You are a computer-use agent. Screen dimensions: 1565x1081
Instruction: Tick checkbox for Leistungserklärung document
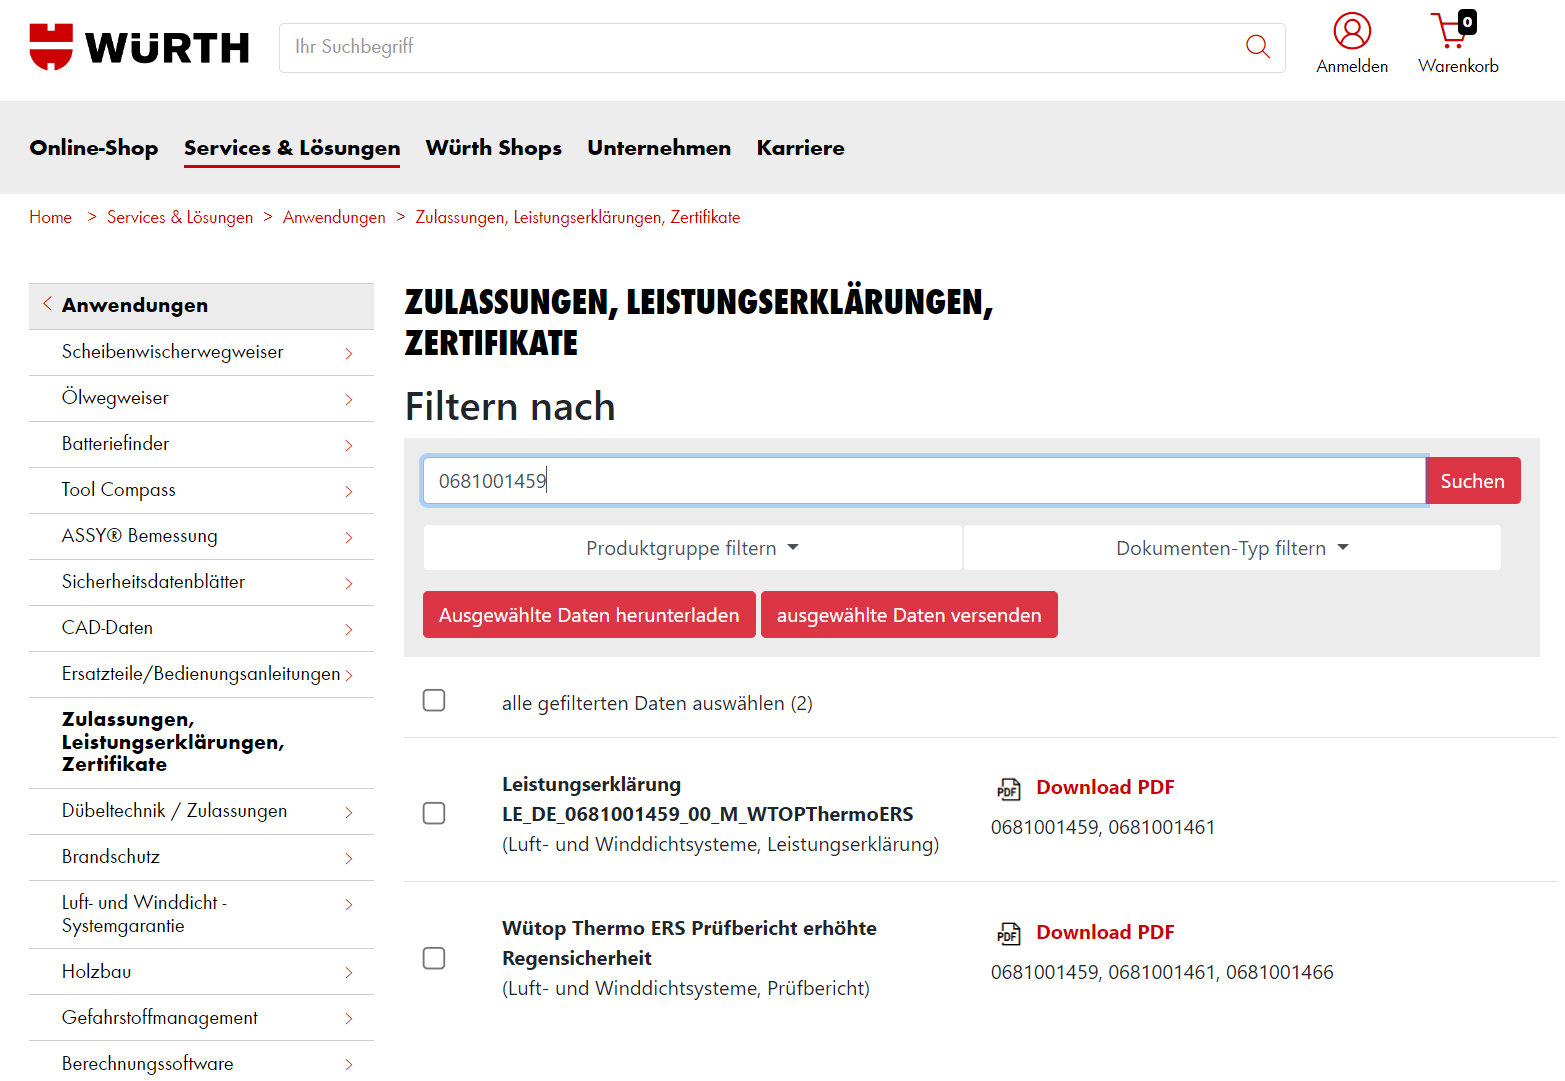click(x=434, y=813)
